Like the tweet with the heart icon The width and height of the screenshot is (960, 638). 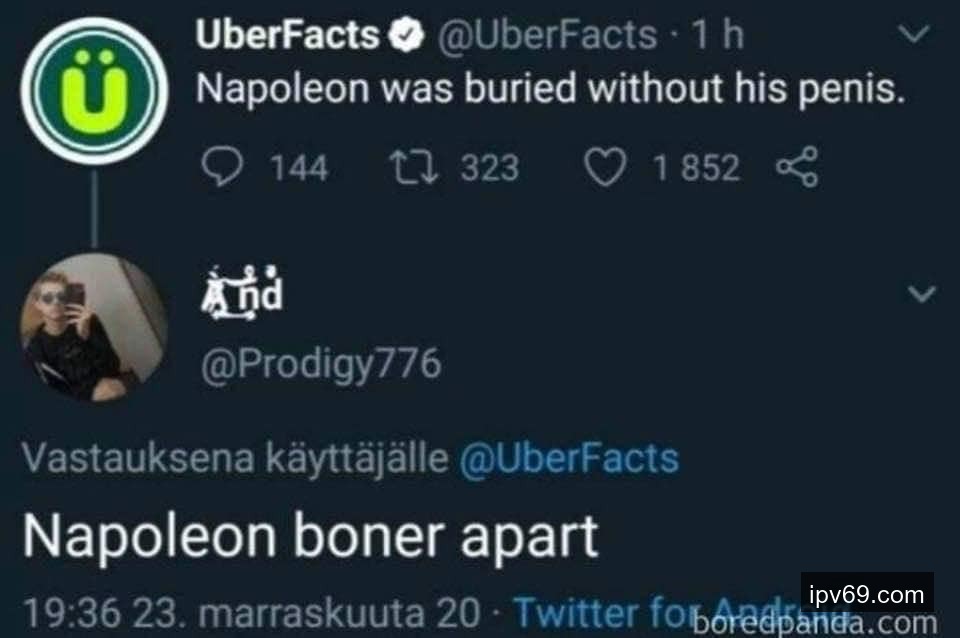603,167
